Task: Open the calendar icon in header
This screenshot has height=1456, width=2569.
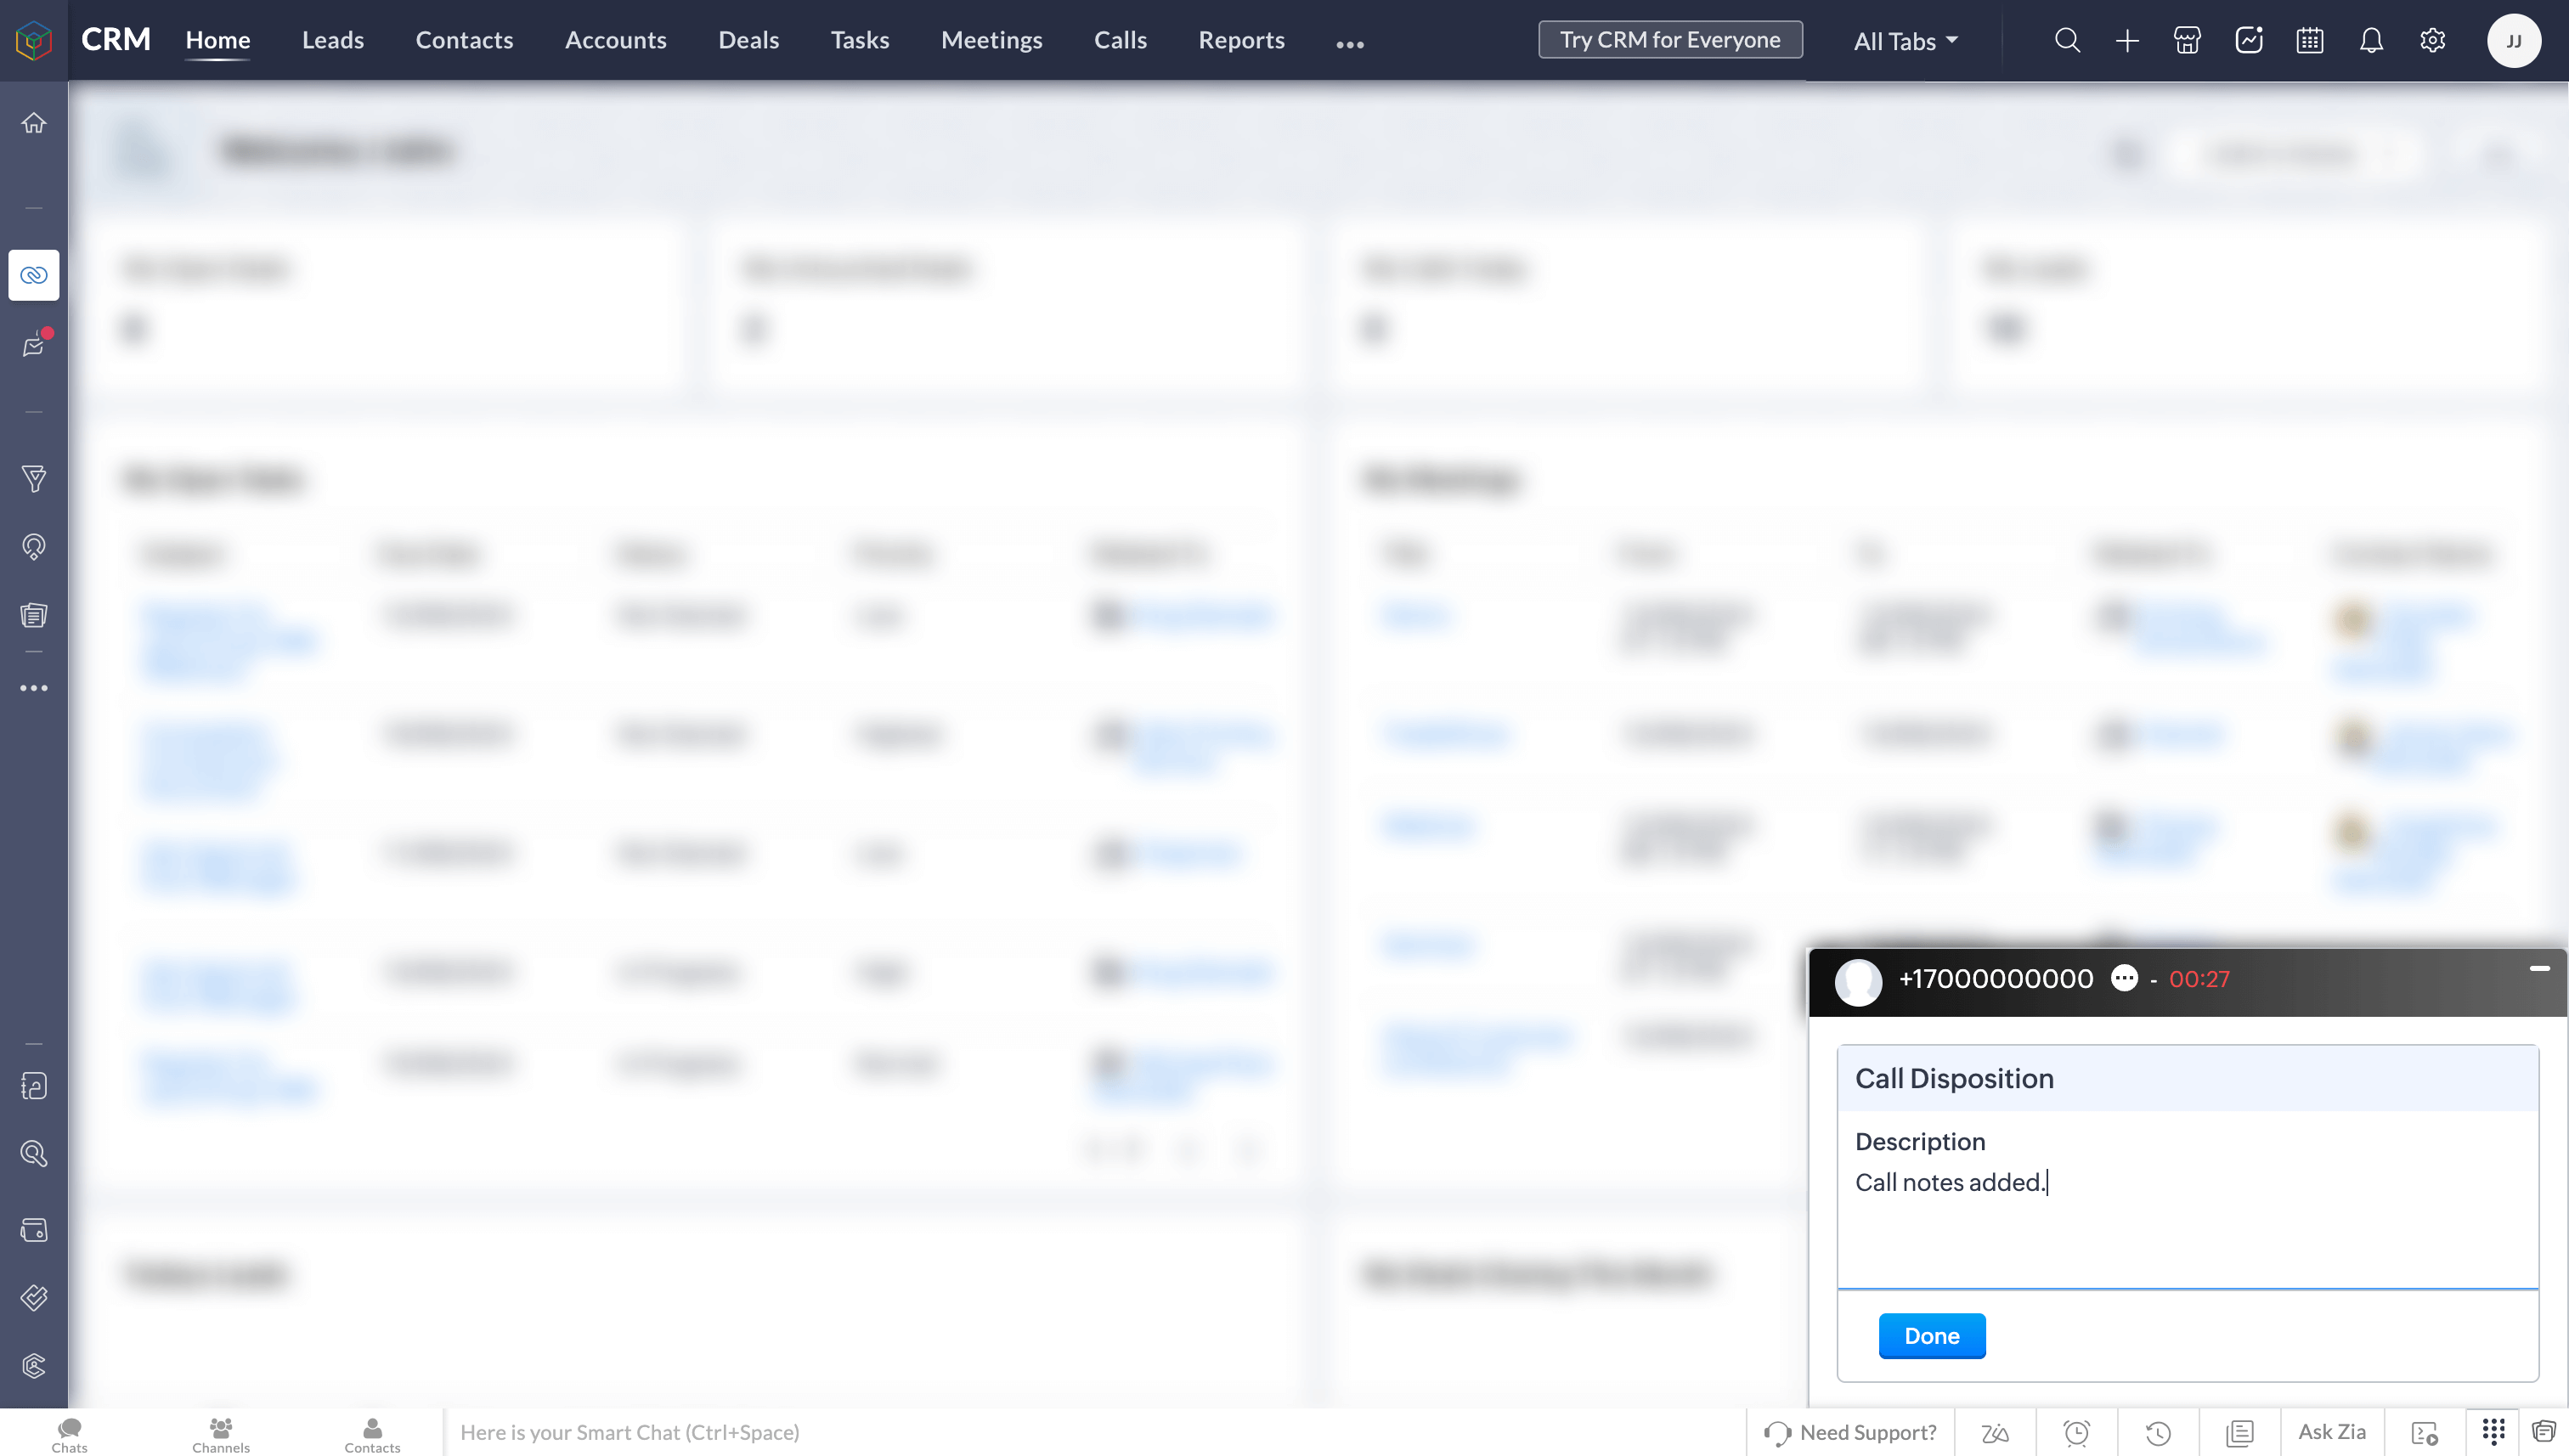Action: tap(2310, 40)
